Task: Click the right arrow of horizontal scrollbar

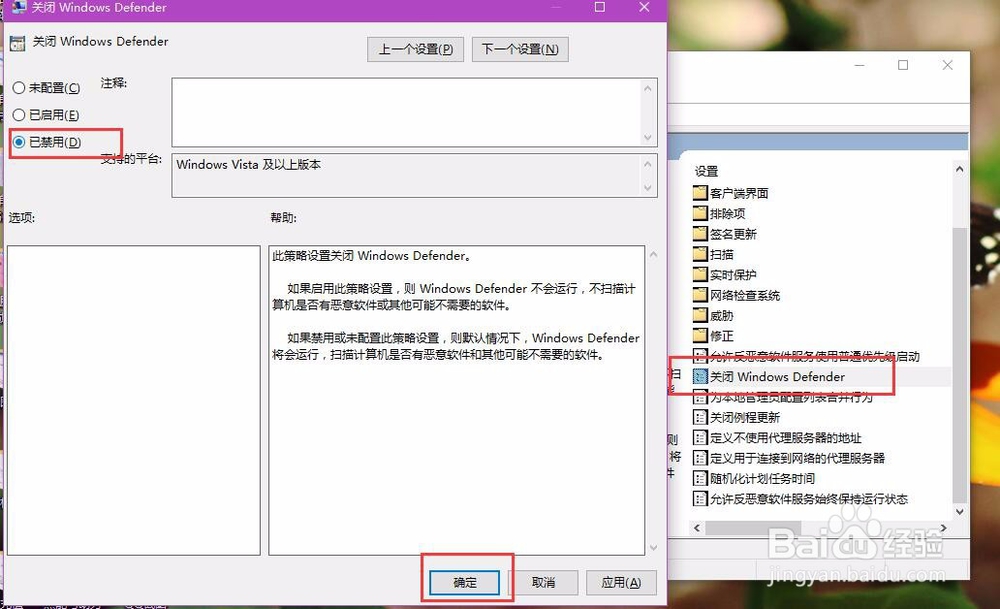Action: tap(944, 528)
